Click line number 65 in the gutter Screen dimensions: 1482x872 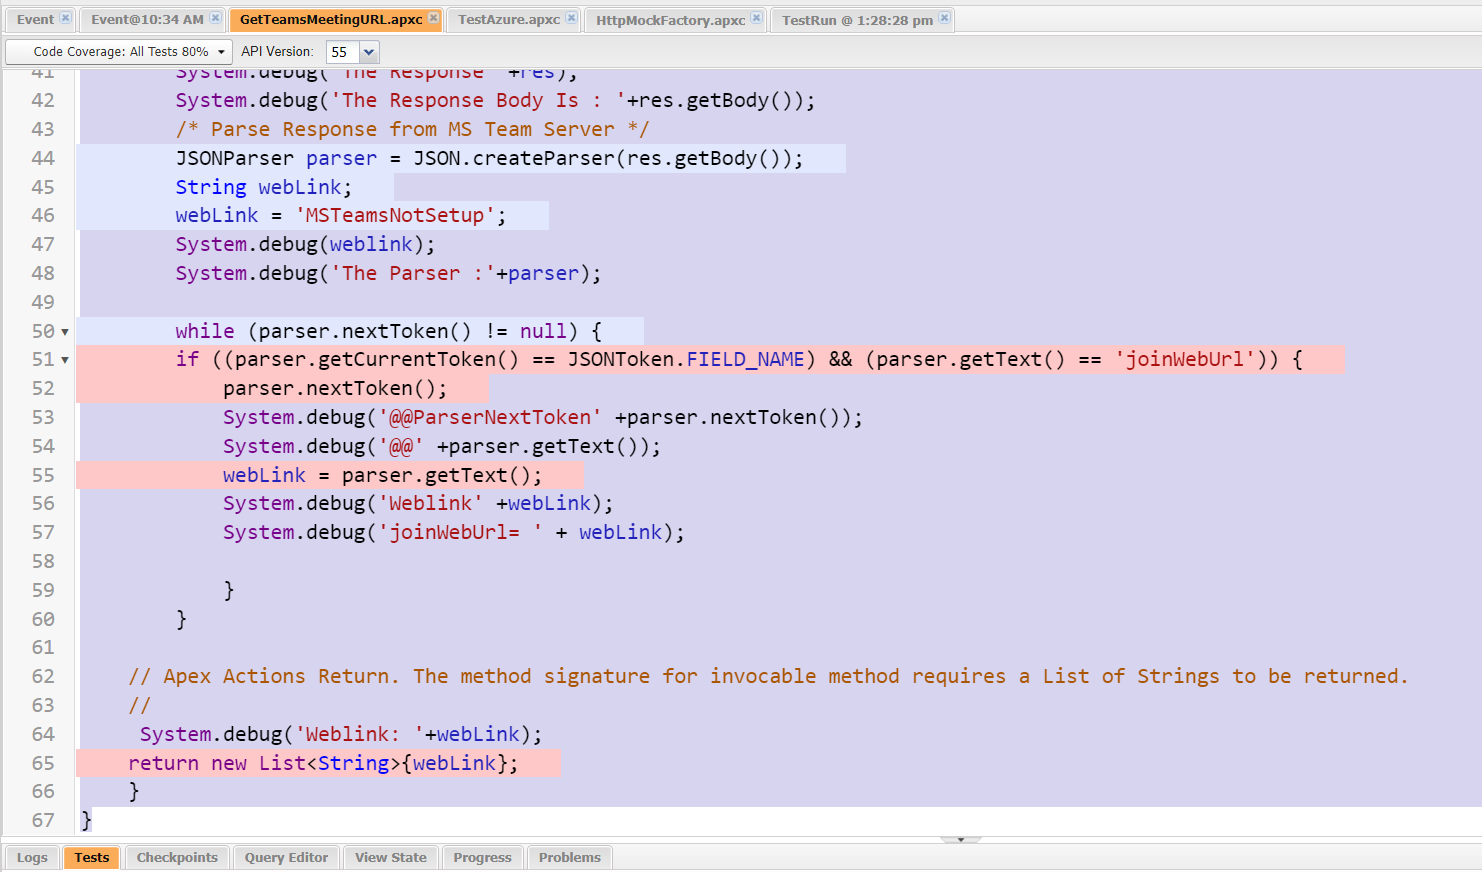(43, 763)
